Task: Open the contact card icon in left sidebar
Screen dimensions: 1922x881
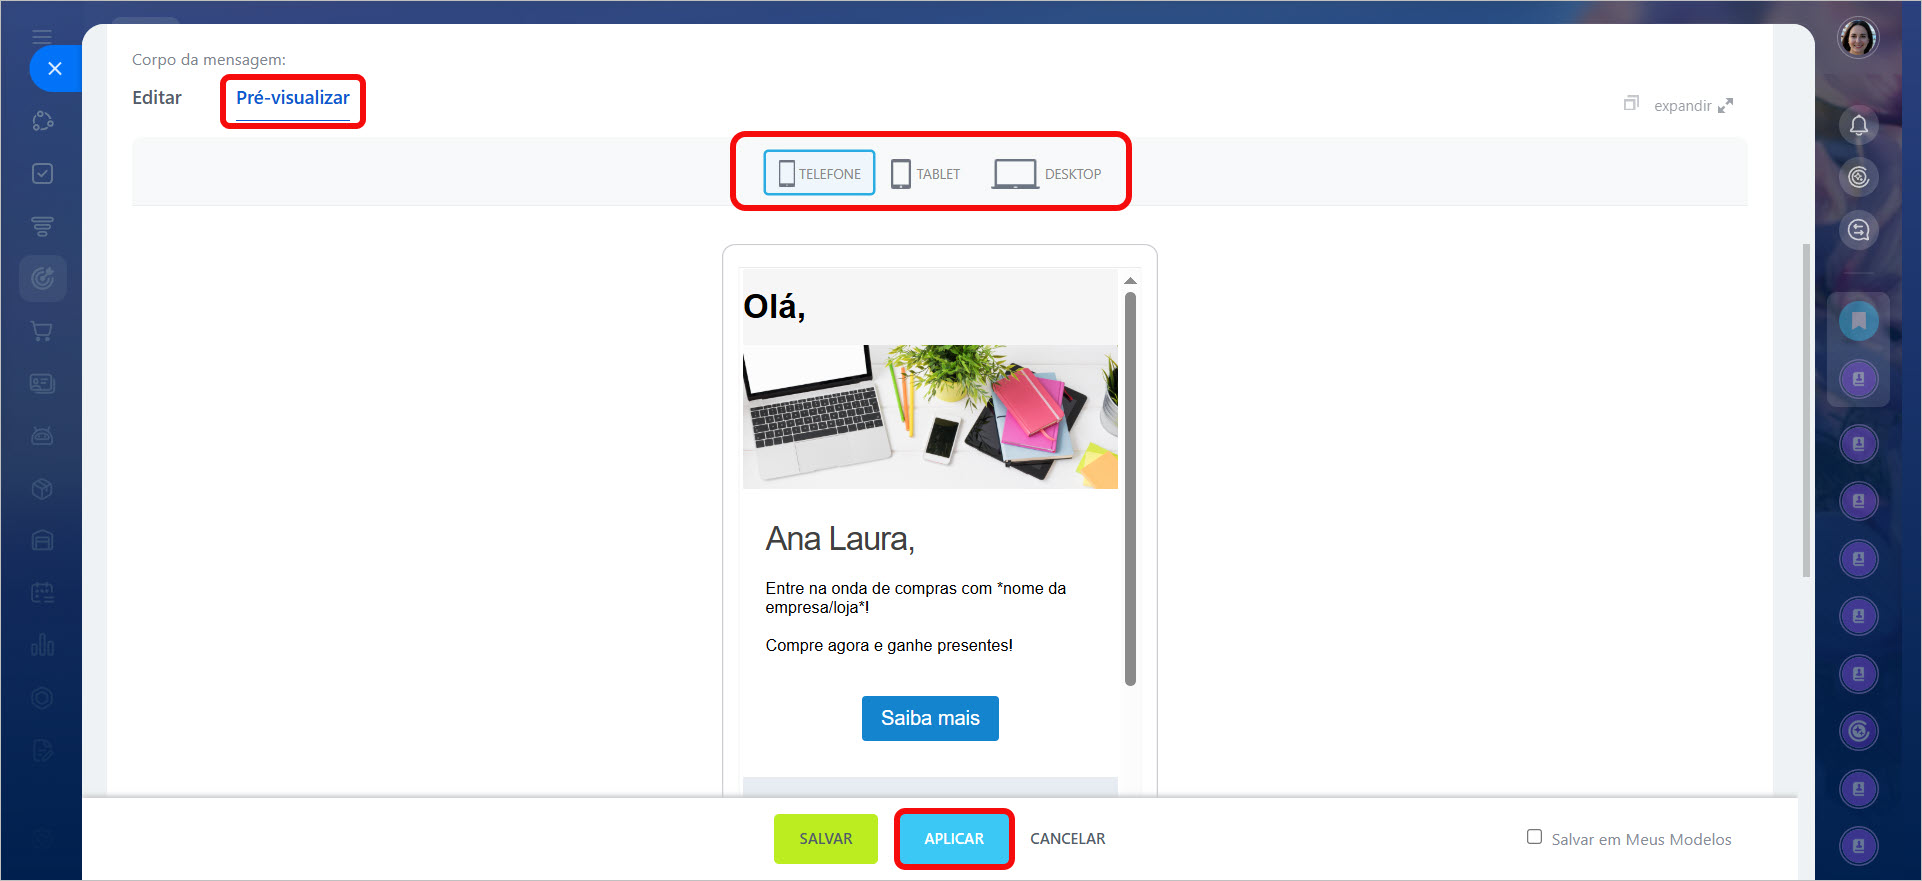Action: point(42,383)
